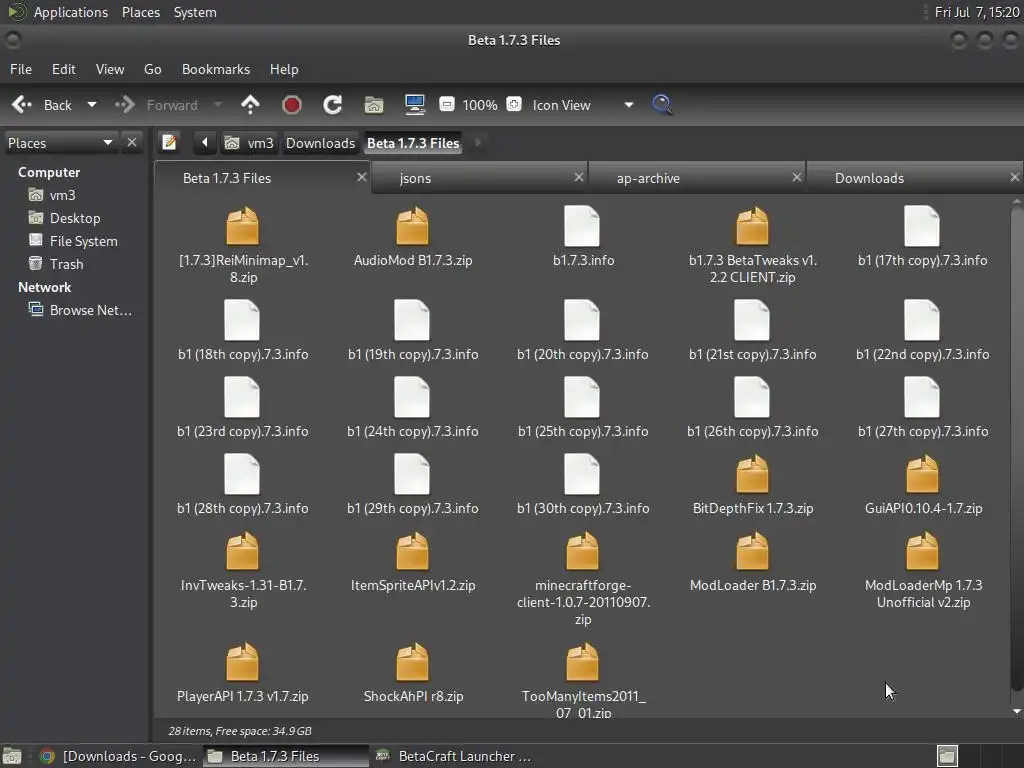Open the Bookmarks menu
The height and width of the screenshot is (768, 1024).
click(x=216, y=69)
